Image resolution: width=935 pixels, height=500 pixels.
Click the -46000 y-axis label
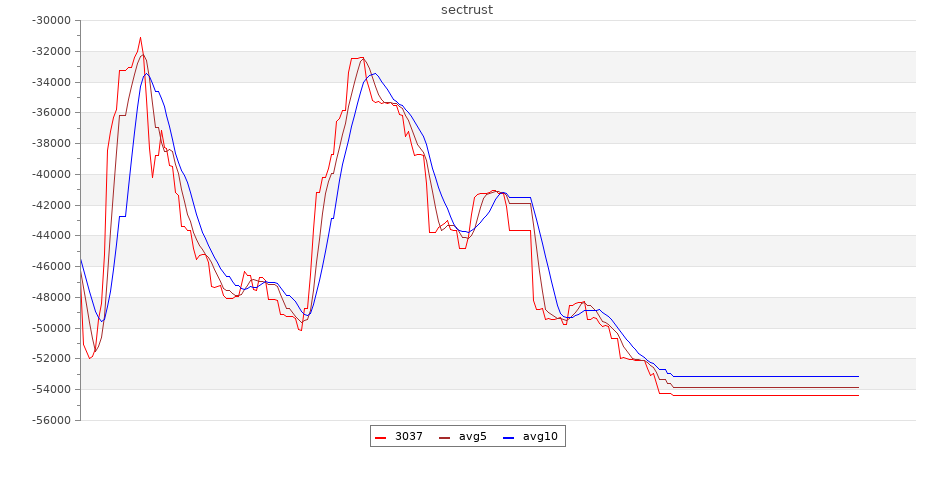point(50,267)
